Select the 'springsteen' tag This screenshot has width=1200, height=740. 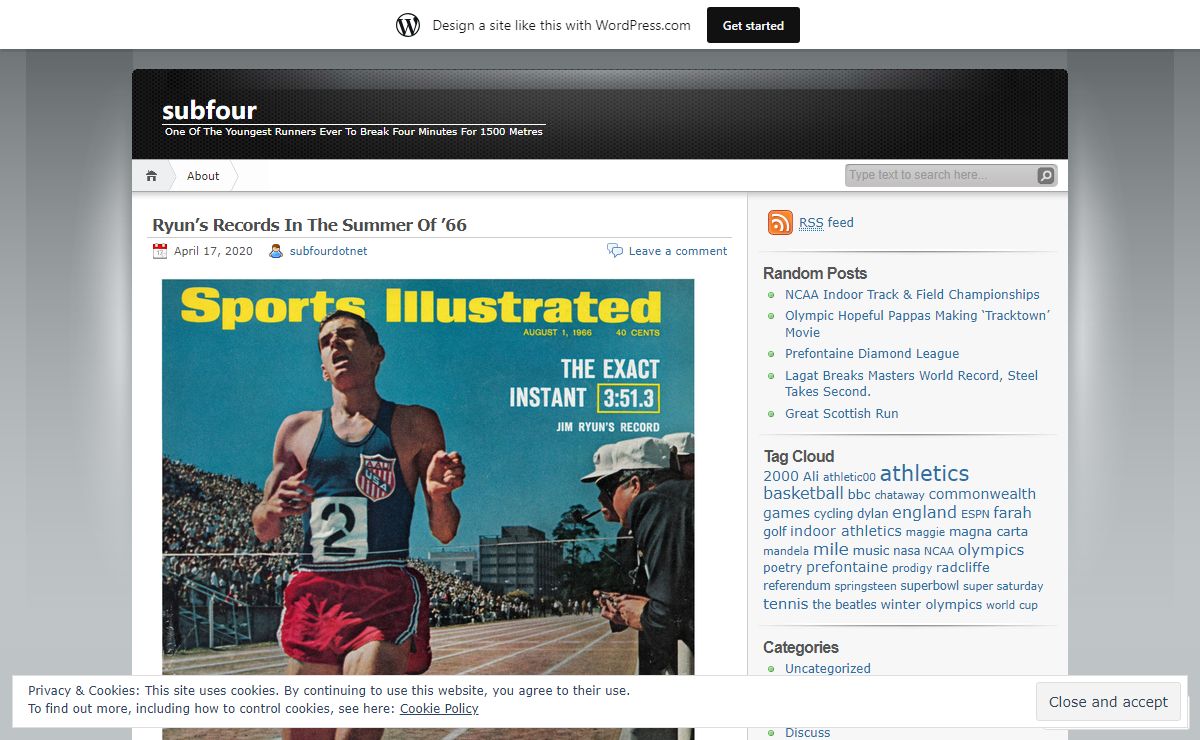tap(866, 586)
